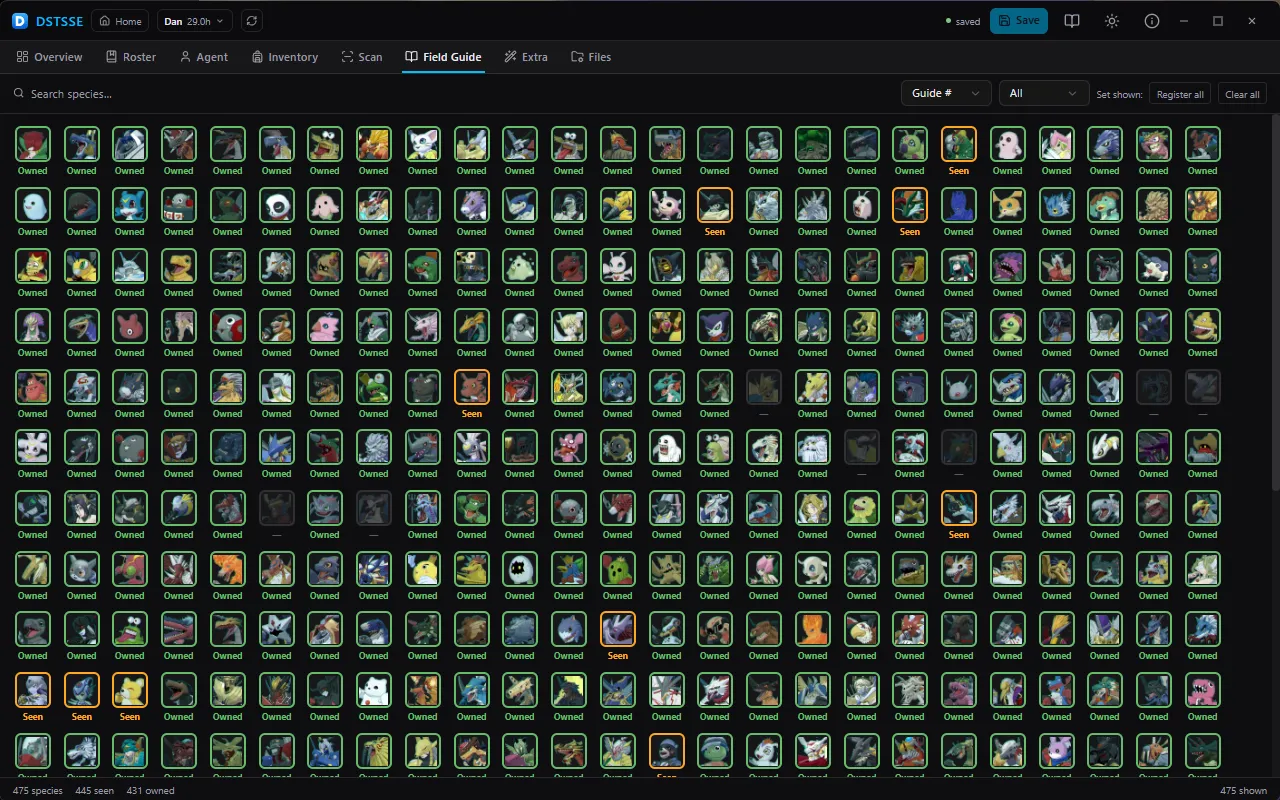The width and height of the screenshot is (1280, 800).
Task: Switch to the Files tab
Action: (591, 57)
